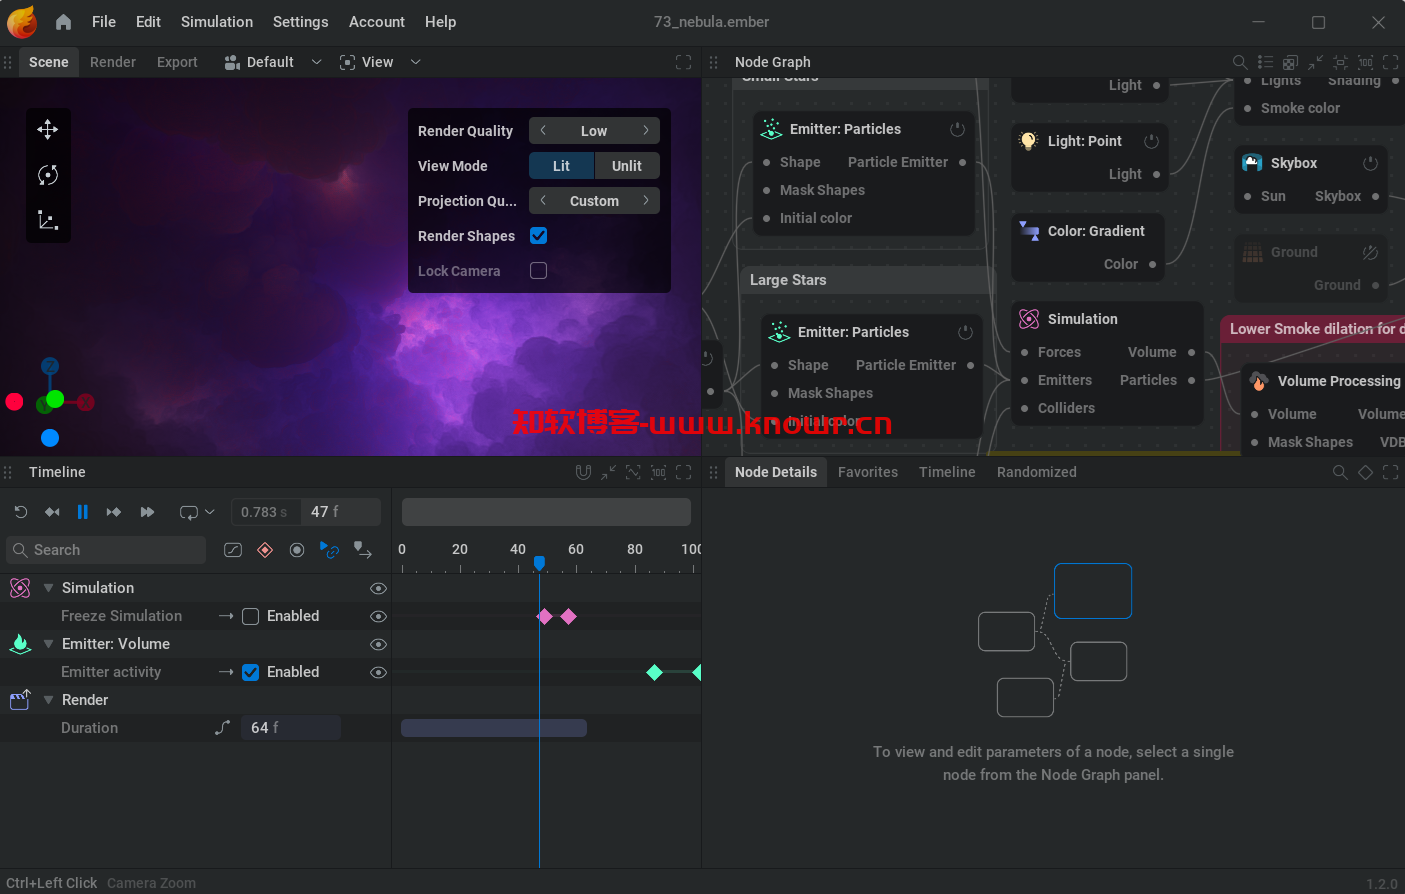The height and width of the screenshot is (894, 1405).
Task: Toggle power on the Ground node
Action: coord(1370,252)
